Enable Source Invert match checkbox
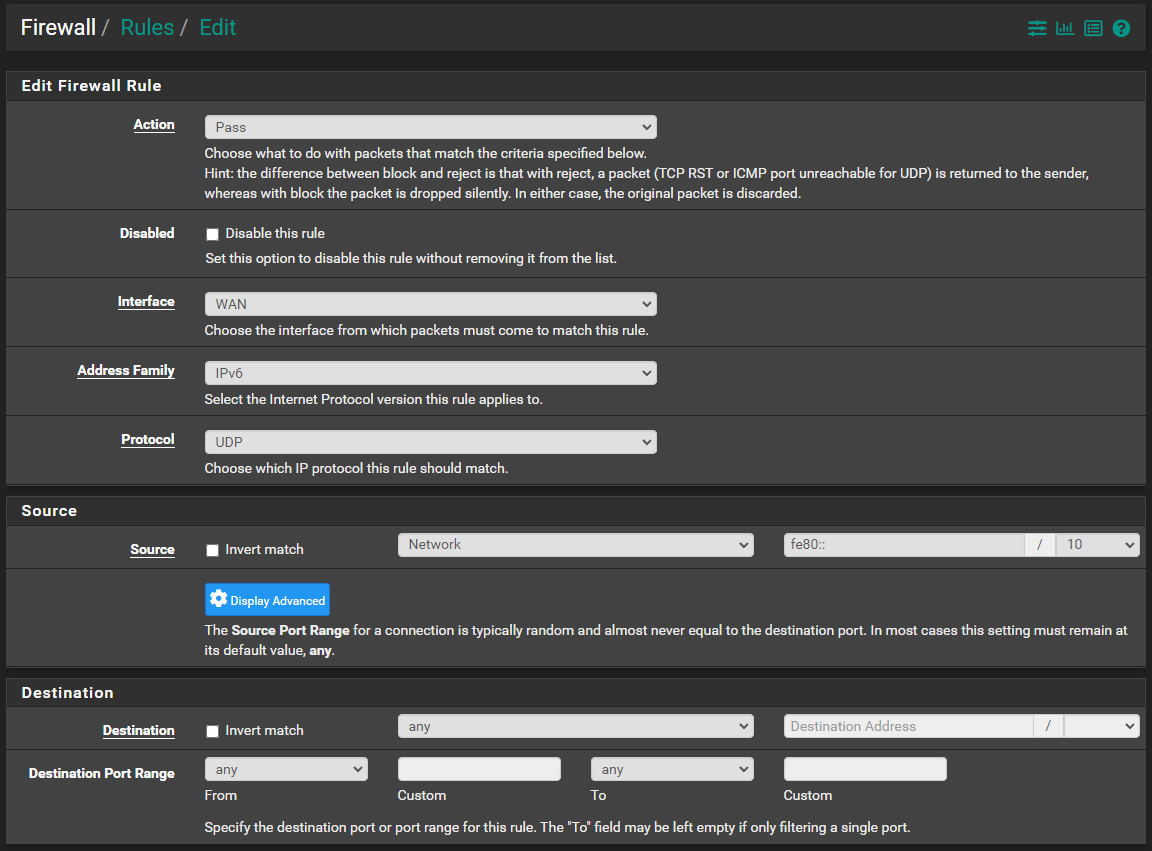The width and height of the screenshot is (1152, 851). [212, 550]
